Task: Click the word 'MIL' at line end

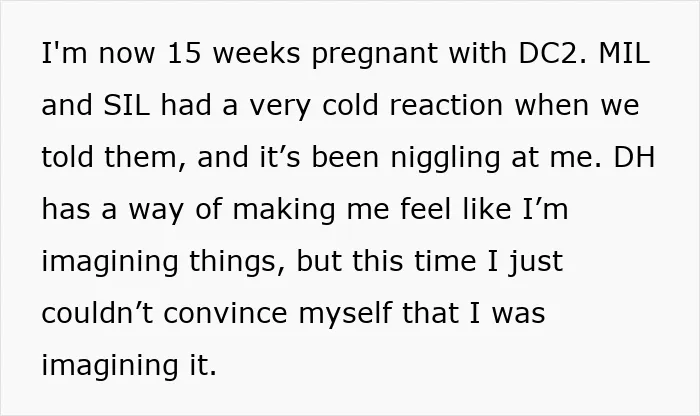Action: pos(624,53)
